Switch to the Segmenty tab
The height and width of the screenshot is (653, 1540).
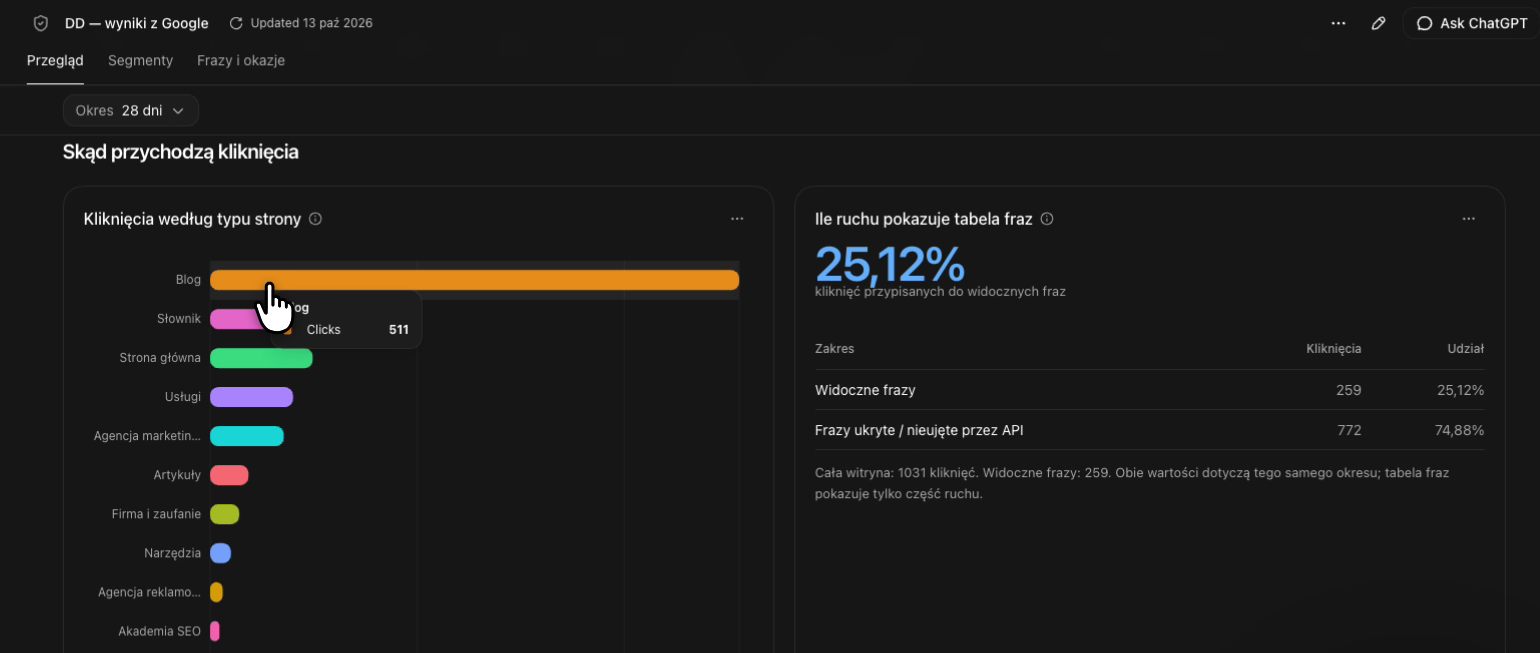tap(140, 60)
